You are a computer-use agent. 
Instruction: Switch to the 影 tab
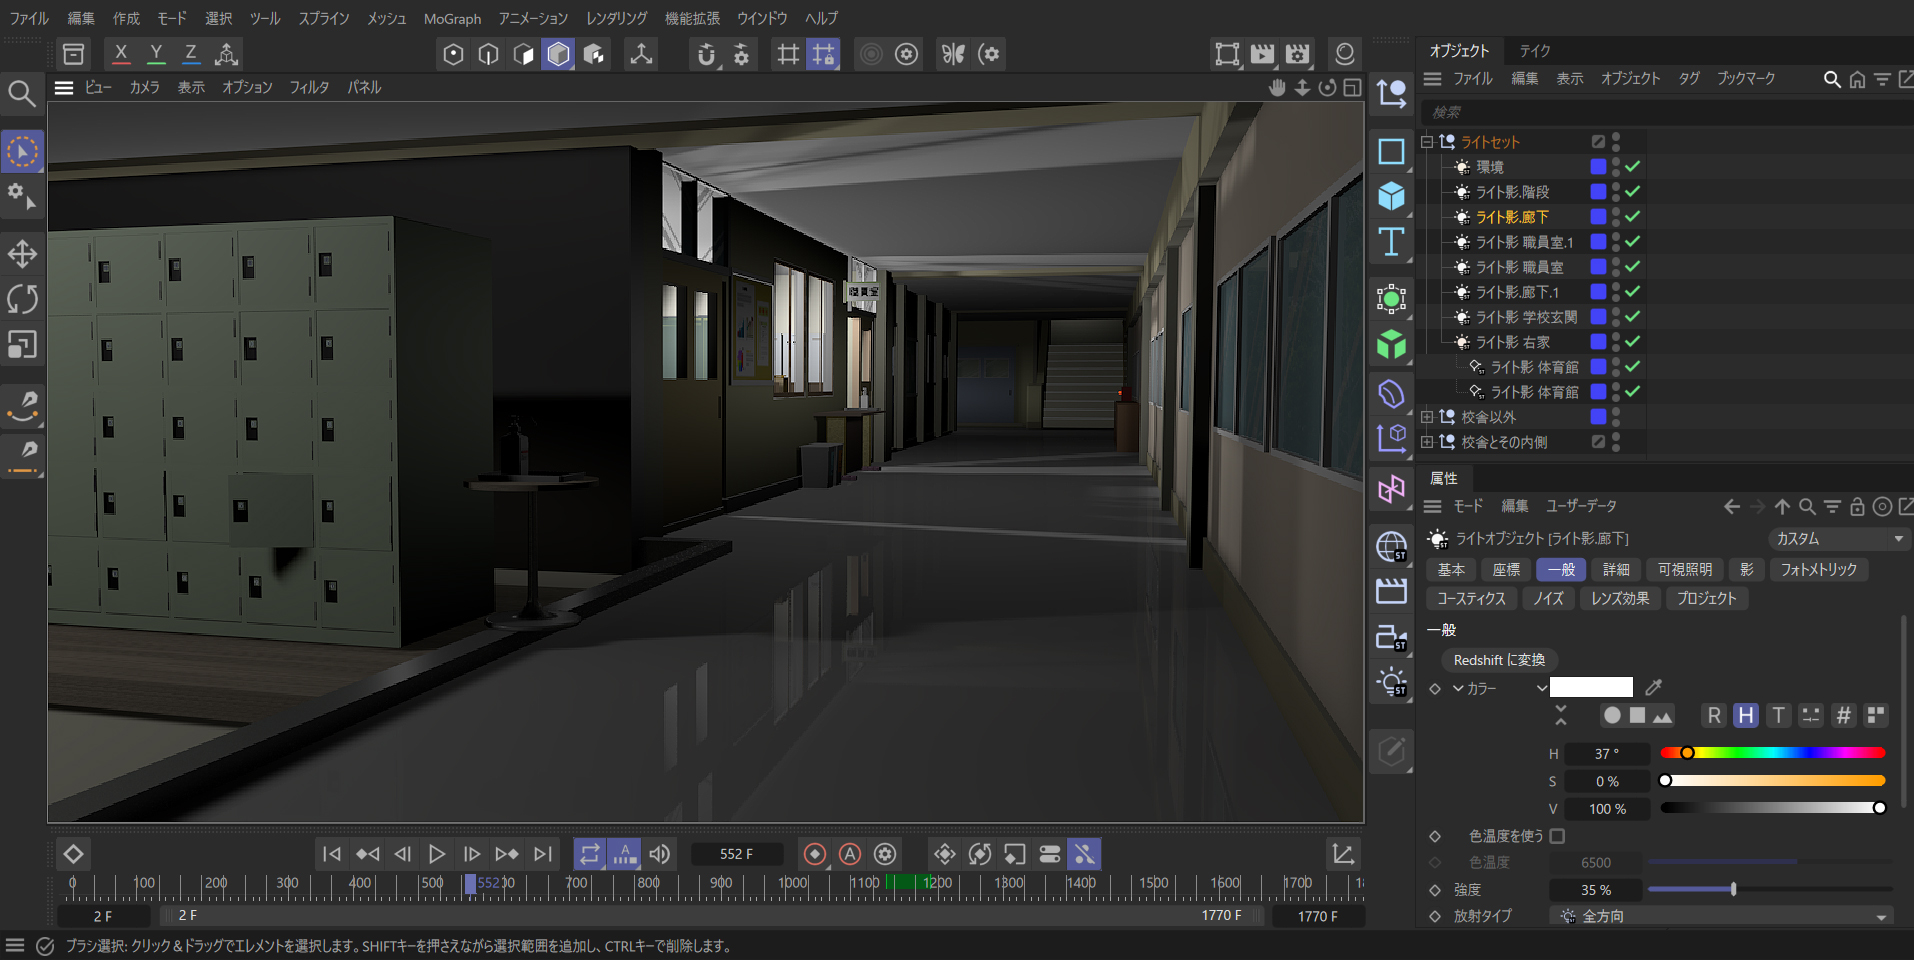(1746, 569)
